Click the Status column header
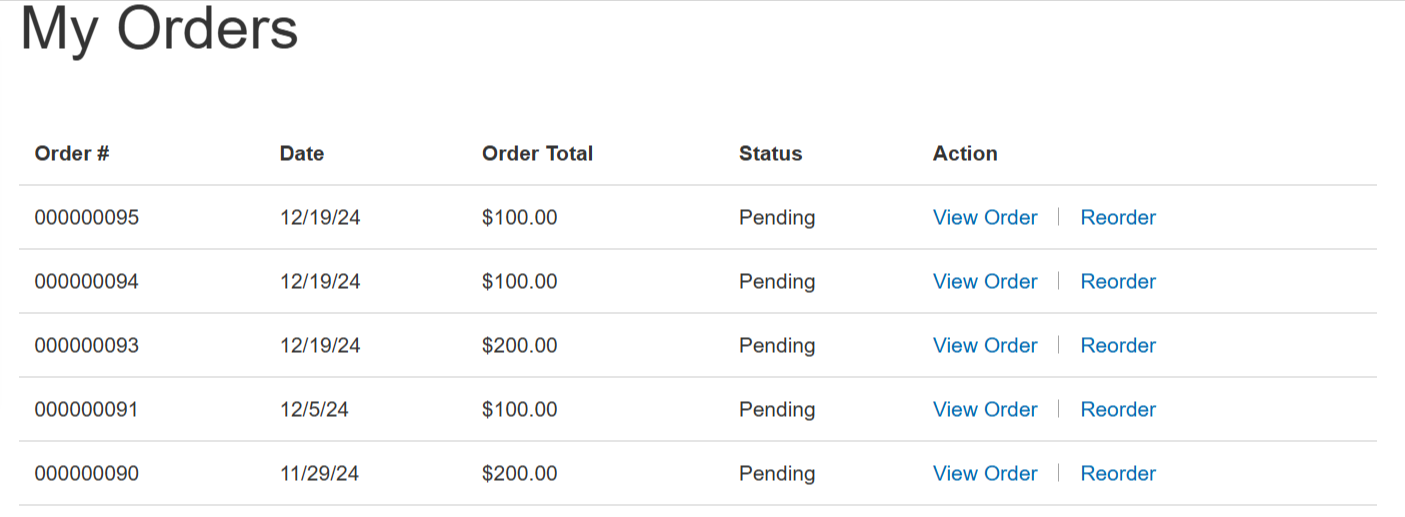Screen dimensions: 1405x517 click(770, 153)
